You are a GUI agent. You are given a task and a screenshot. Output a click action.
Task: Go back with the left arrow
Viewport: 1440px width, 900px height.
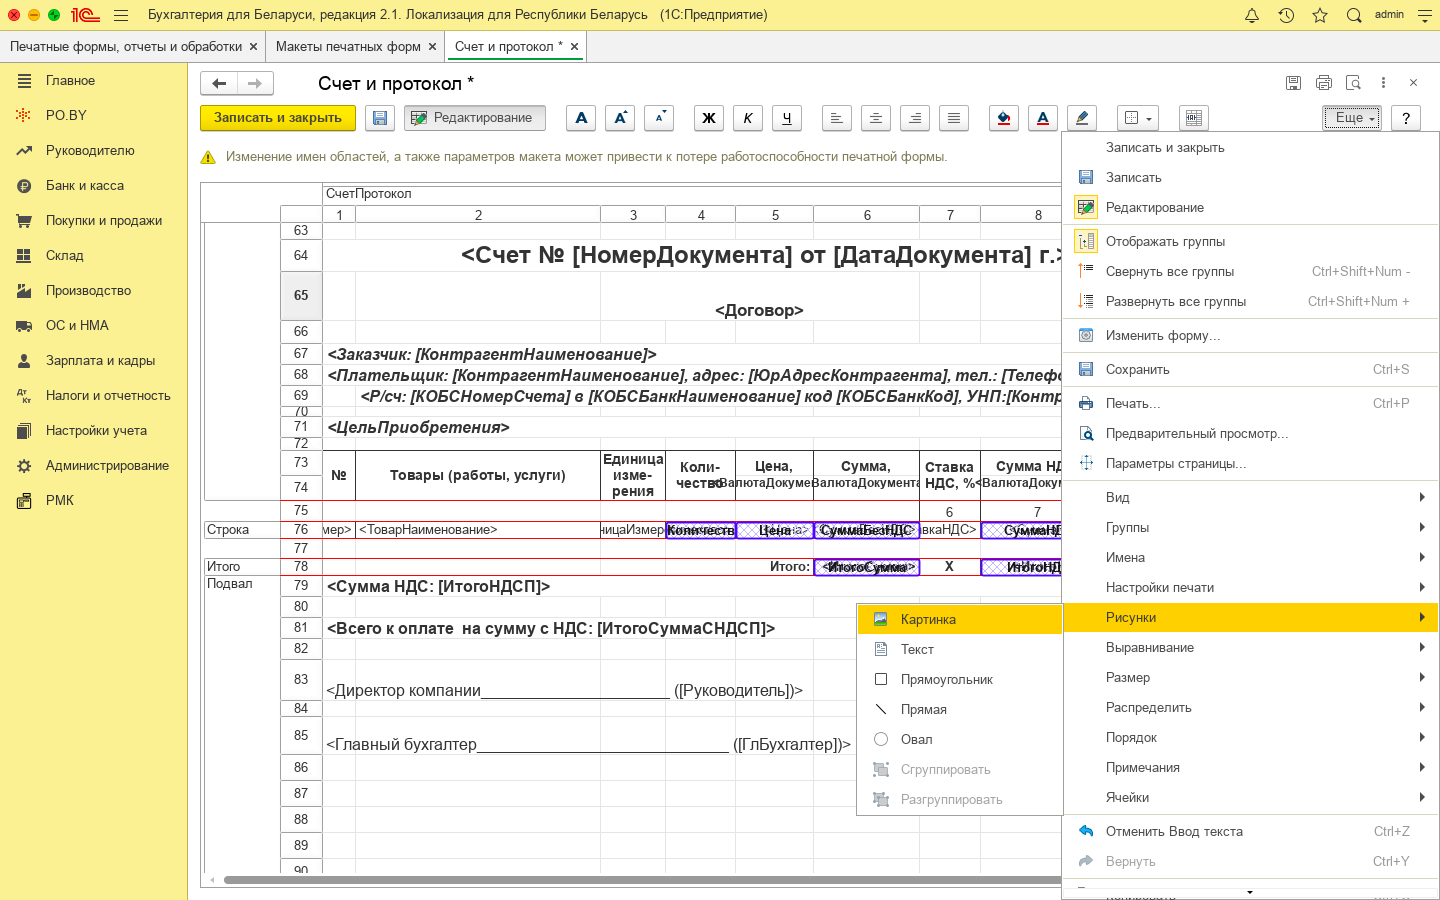pos(219,84)
